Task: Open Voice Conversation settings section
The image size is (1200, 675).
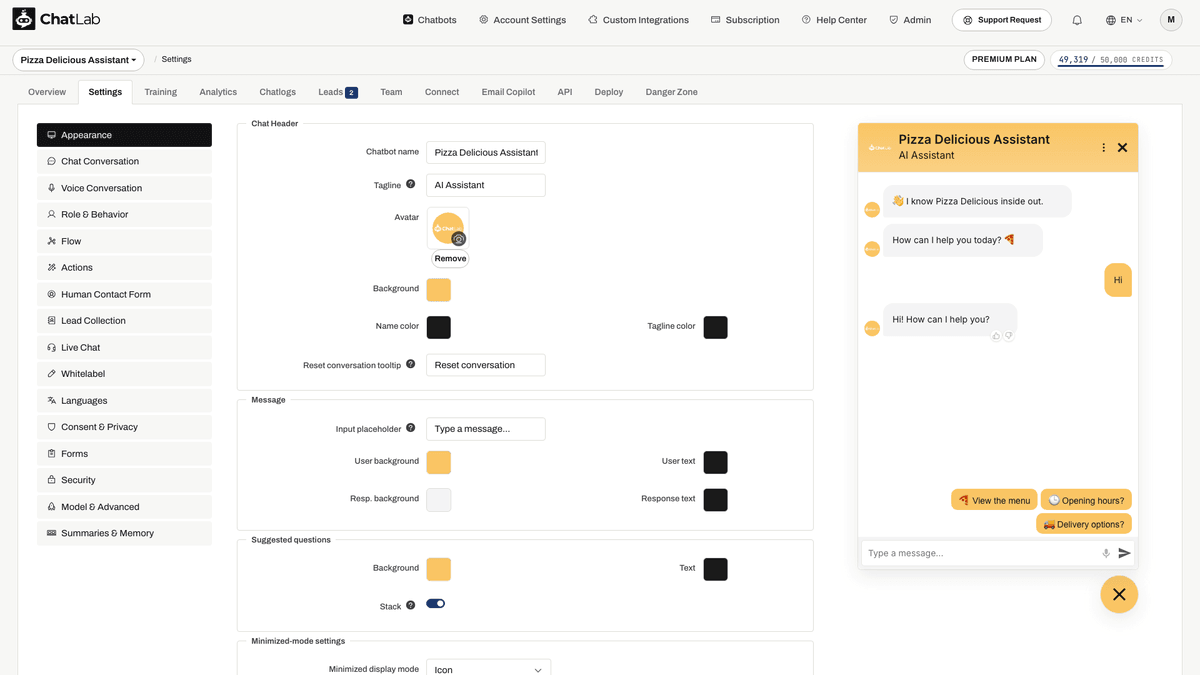Action: point(124,188)
